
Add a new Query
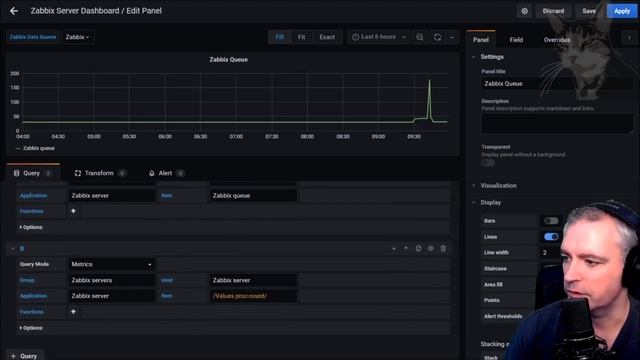coord(24,356)
